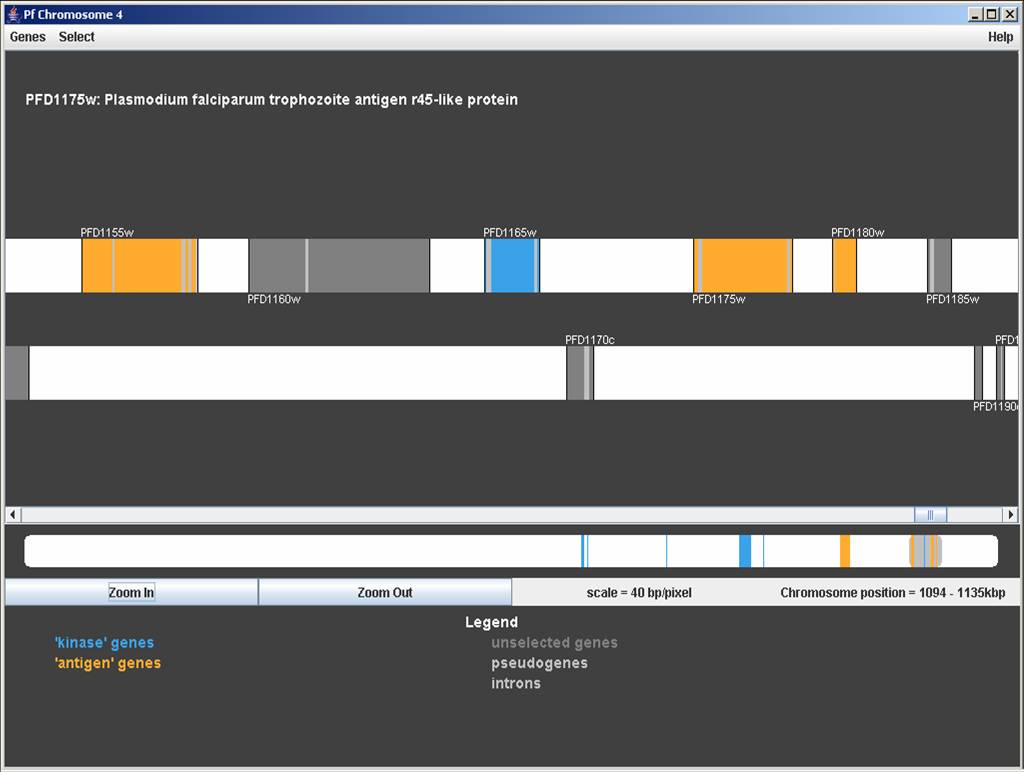Click the Zoom In button

131,592
